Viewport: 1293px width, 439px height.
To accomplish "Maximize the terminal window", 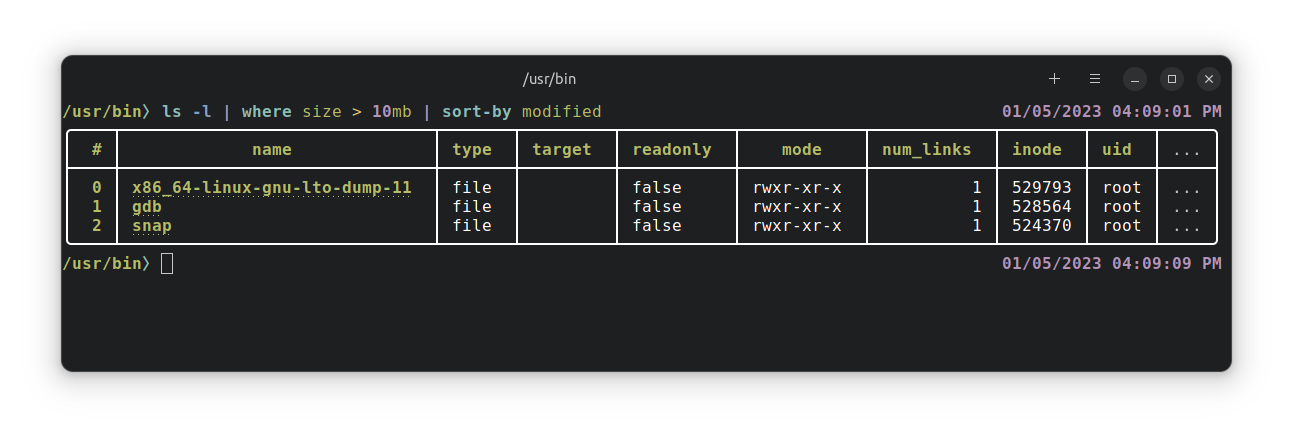I will (x=1172, y=79).
